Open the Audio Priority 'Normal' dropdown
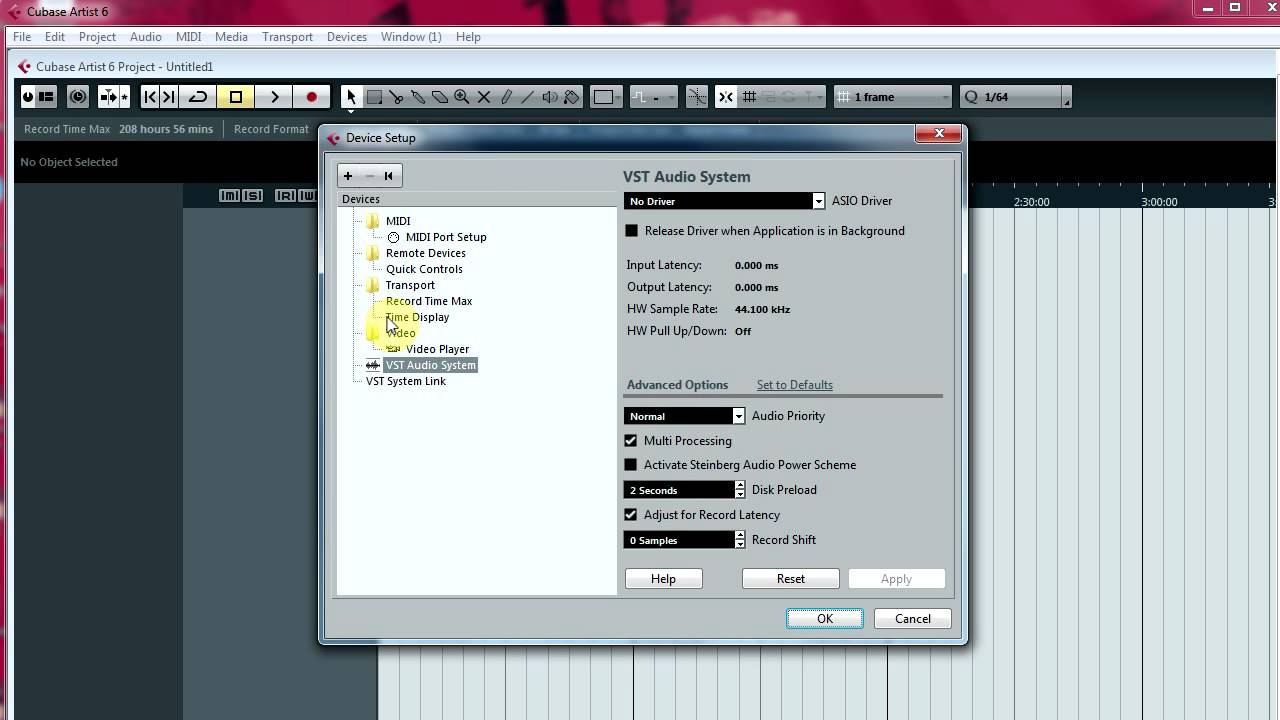Viewport: 1280px width, 720px height. [x=684, y=416]
